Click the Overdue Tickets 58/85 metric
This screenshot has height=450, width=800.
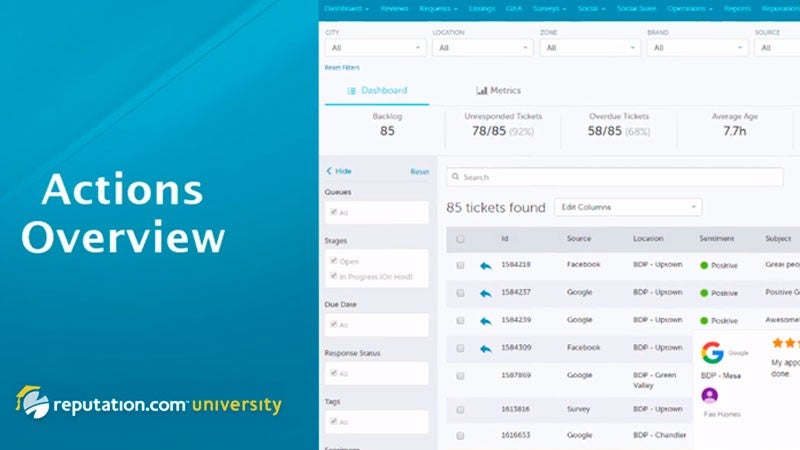pyautogui.click(x=619, y=124)
